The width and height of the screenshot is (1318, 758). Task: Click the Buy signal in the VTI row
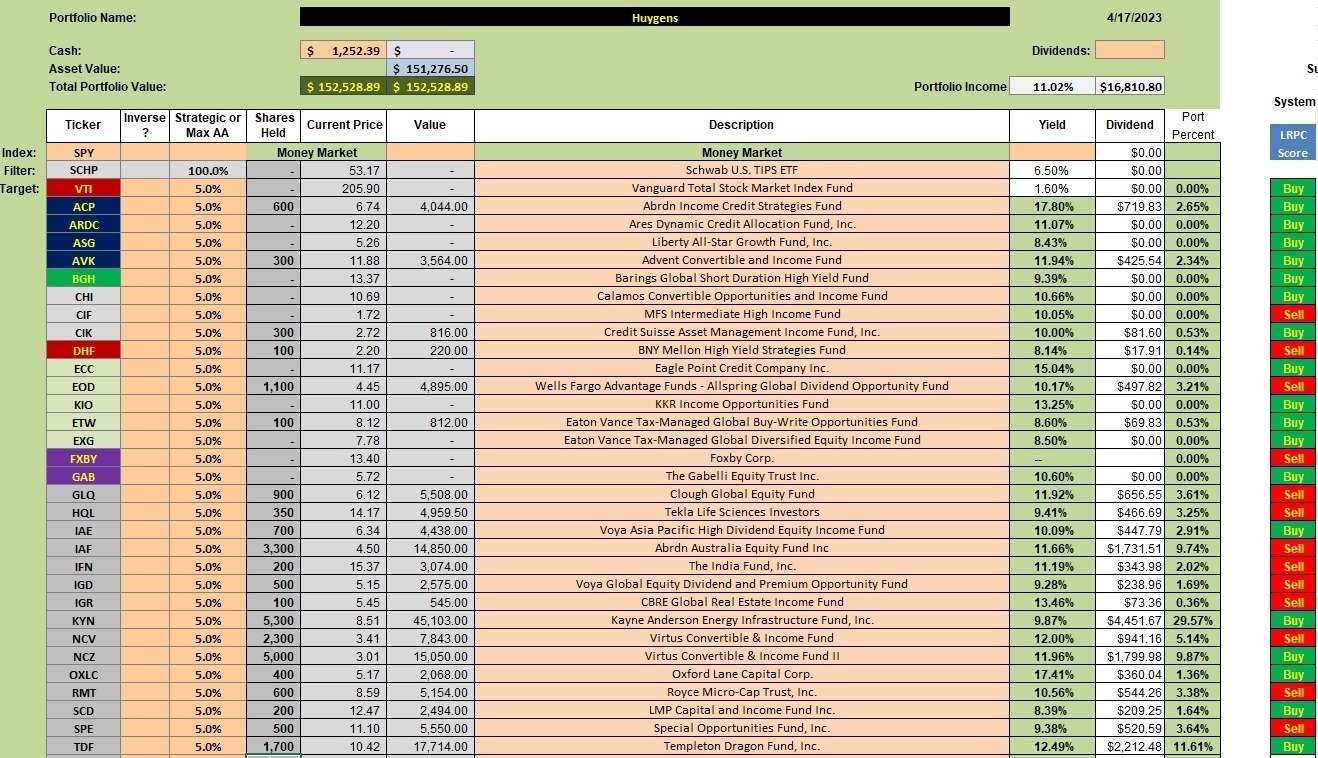pyautogui.click(x=1293, y=189)
